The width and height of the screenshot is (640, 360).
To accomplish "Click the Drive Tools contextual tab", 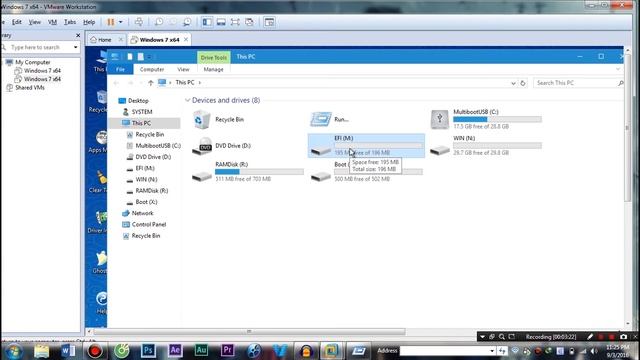I will [213, 58].
